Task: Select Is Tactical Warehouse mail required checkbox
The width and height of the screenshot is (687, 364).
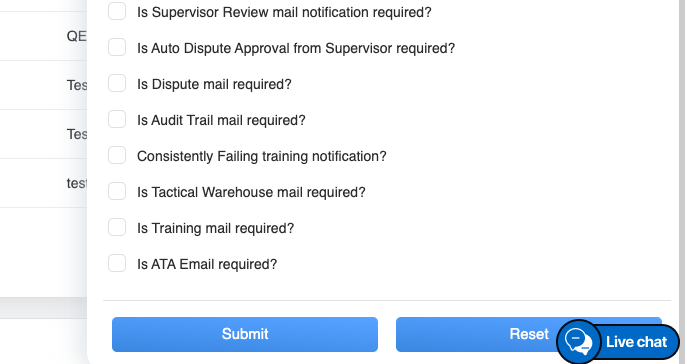Action: [x=117, y=191]
